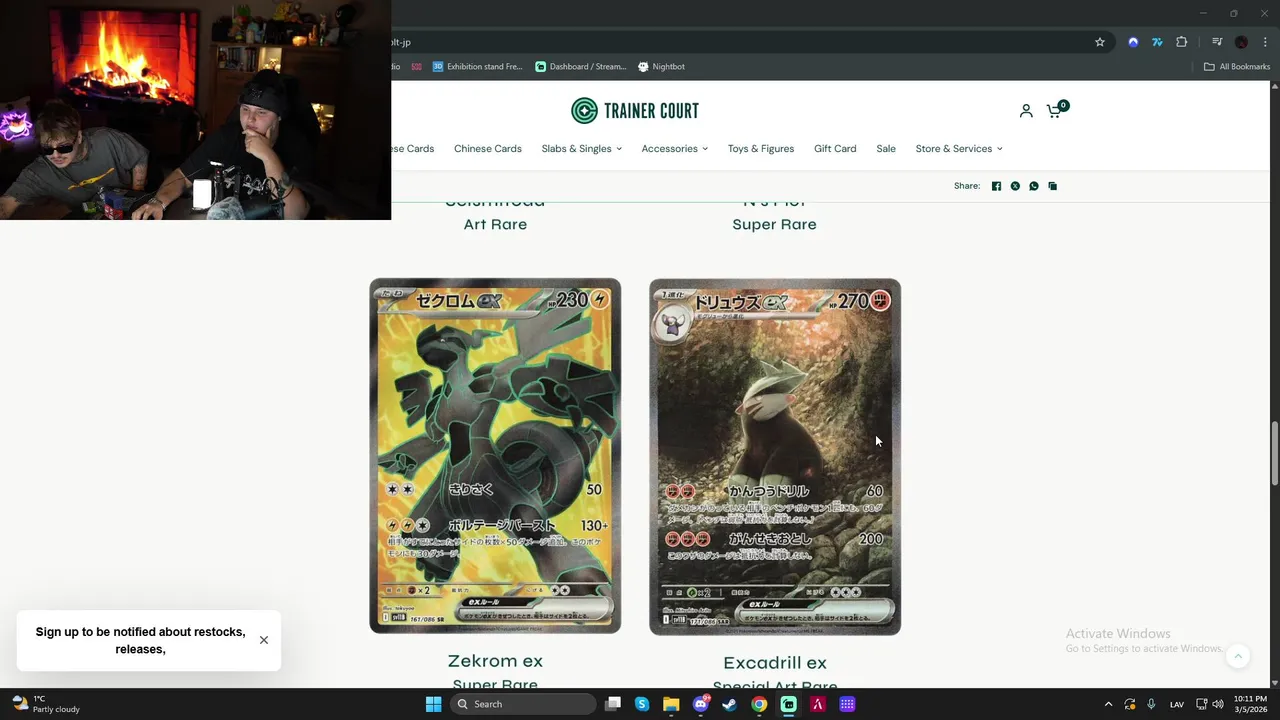Open the Nightbot bookmark

pos(662,67)
